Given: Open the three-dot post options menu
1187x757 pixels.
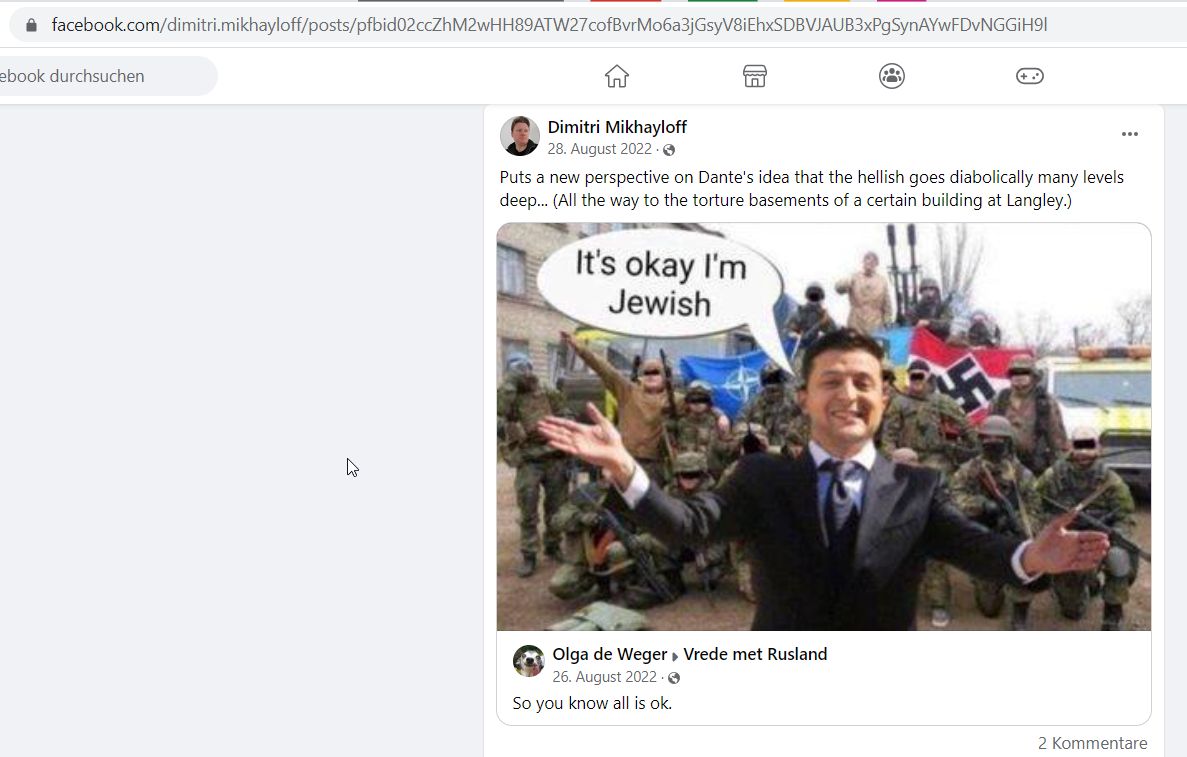Looking at the screenshot, I should [1129, 134].
